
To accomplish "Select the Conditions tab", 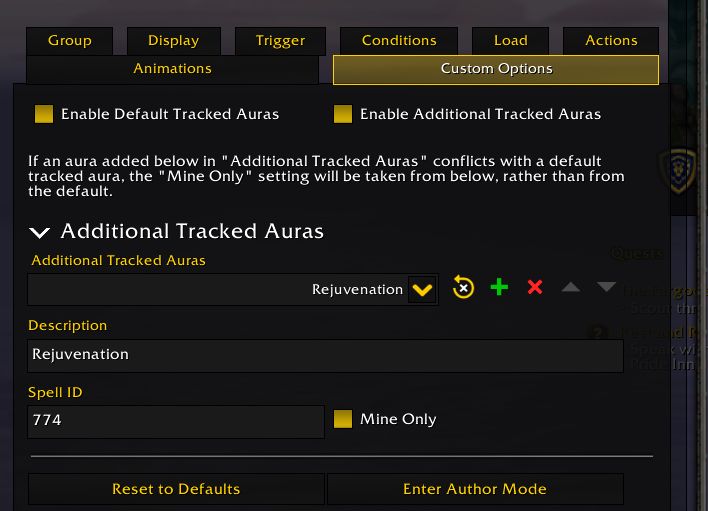I will pos(399,41).
